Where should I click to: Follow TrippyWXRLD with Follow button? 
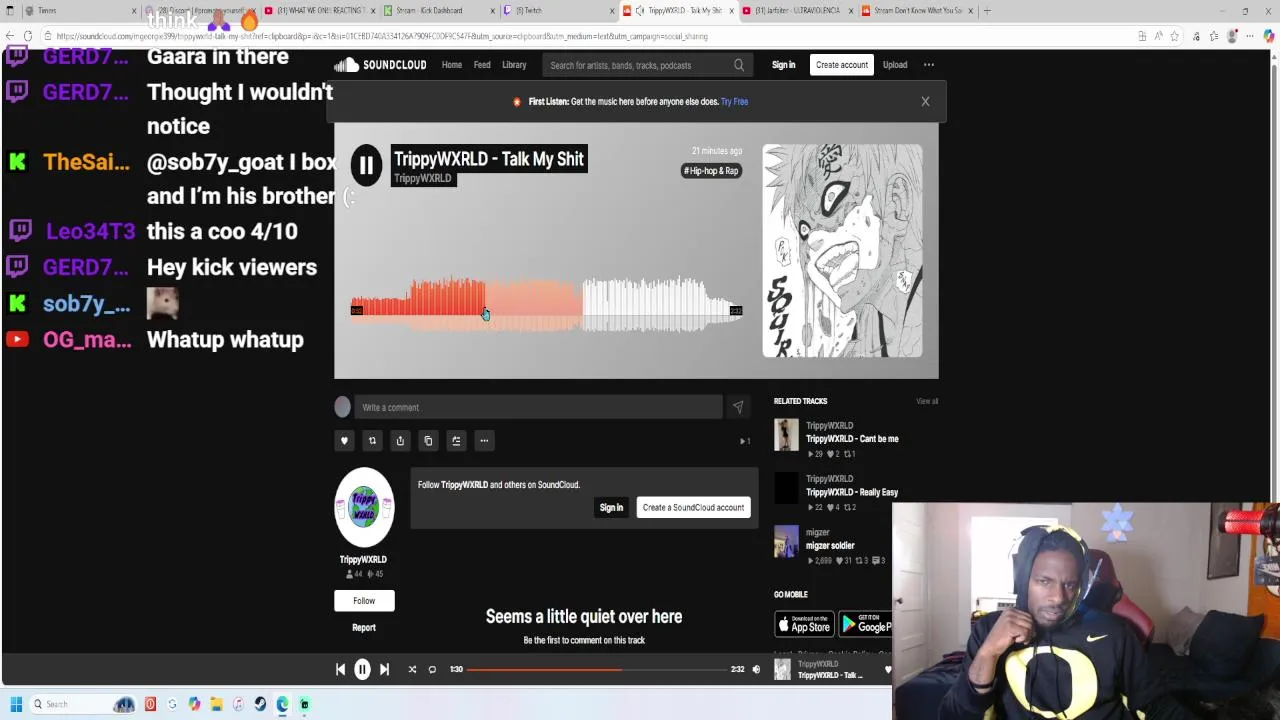tap(364, 601)
